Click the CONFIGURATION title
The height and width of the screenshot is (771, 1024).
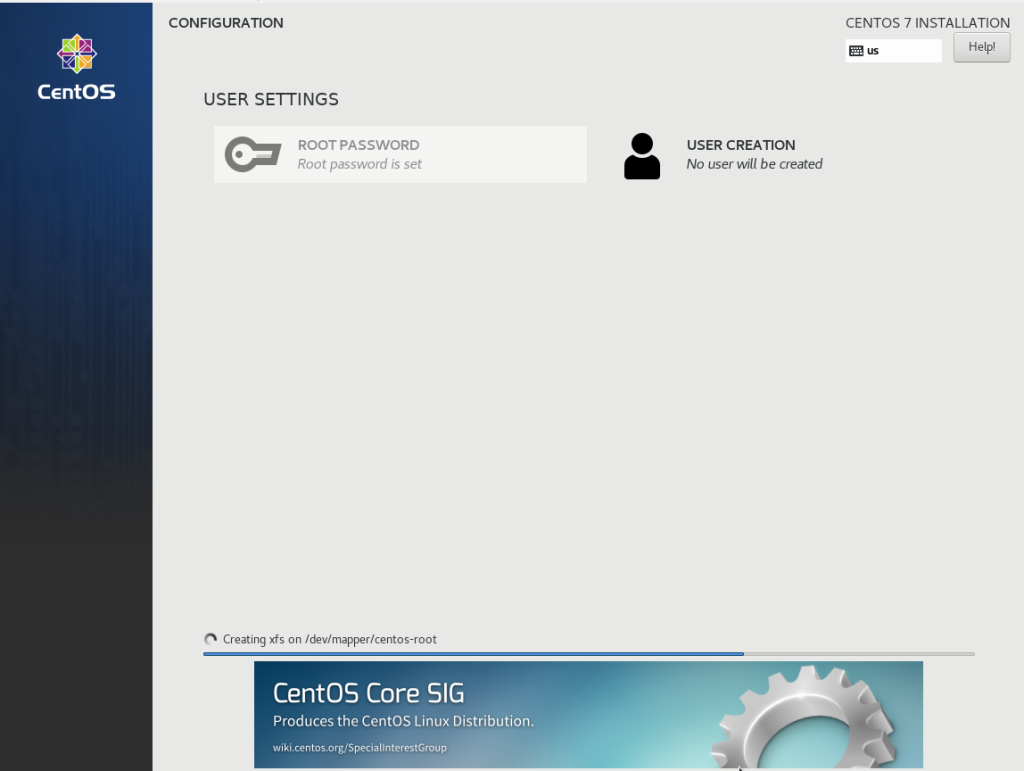(x=226, y=23)
